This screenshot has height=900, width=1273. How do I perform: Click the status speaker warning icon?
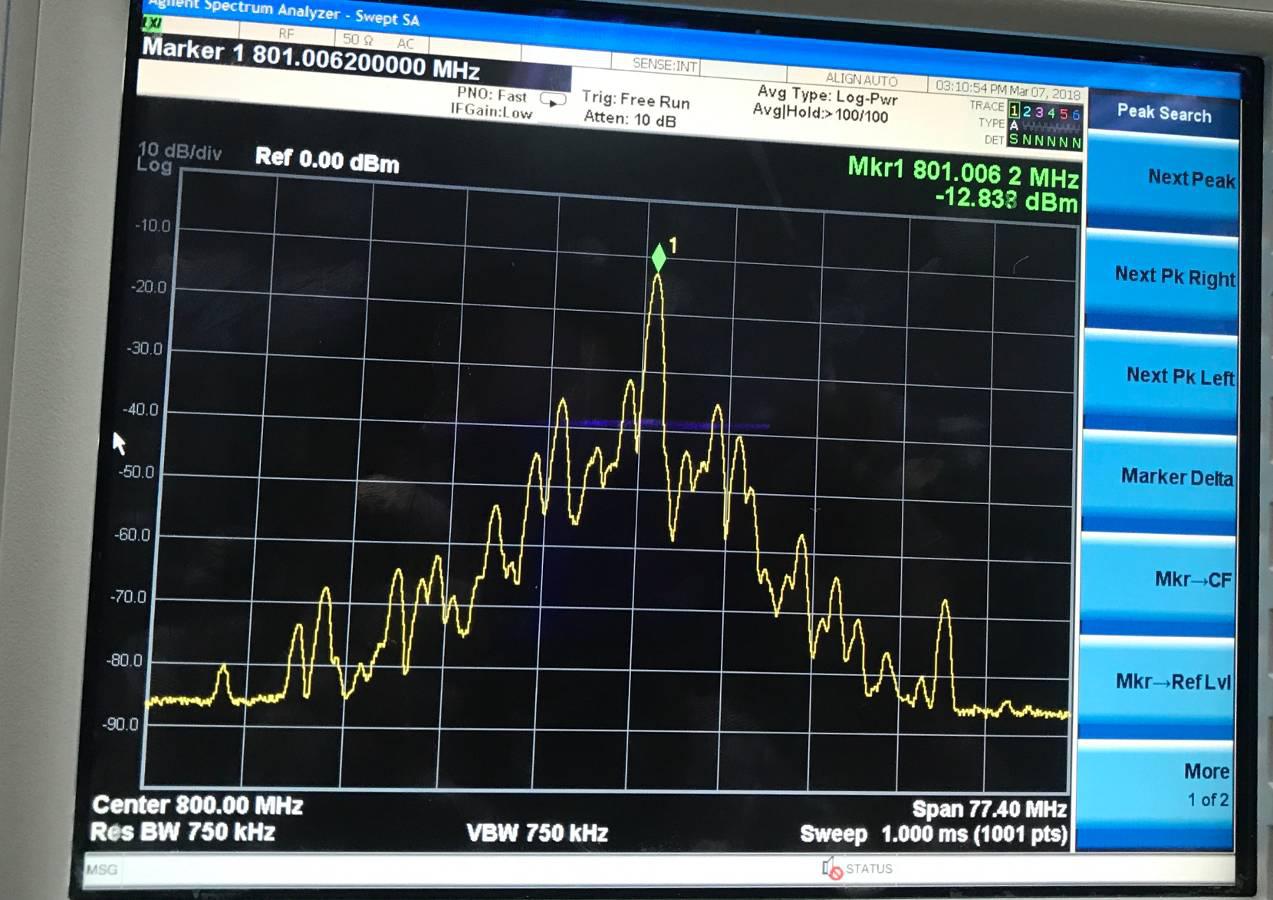832,868
